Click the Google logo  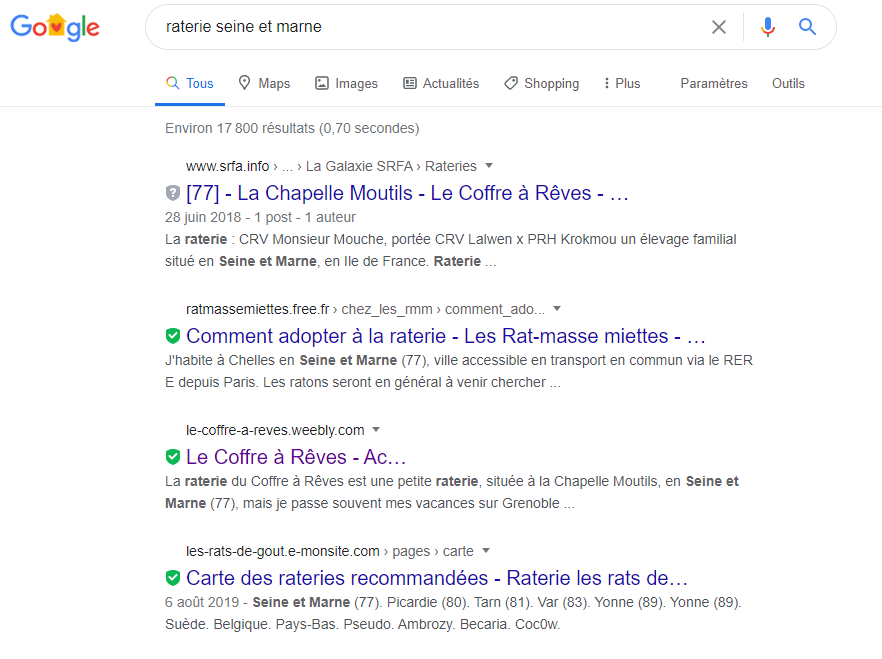pyautogui.click(x=55, y=27)
